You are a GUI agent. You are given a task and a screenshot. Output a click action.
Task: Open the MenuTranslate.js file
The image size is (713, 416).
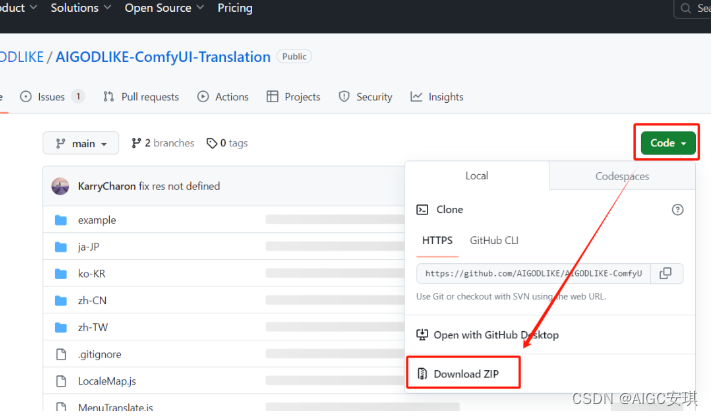click(115, 407)
